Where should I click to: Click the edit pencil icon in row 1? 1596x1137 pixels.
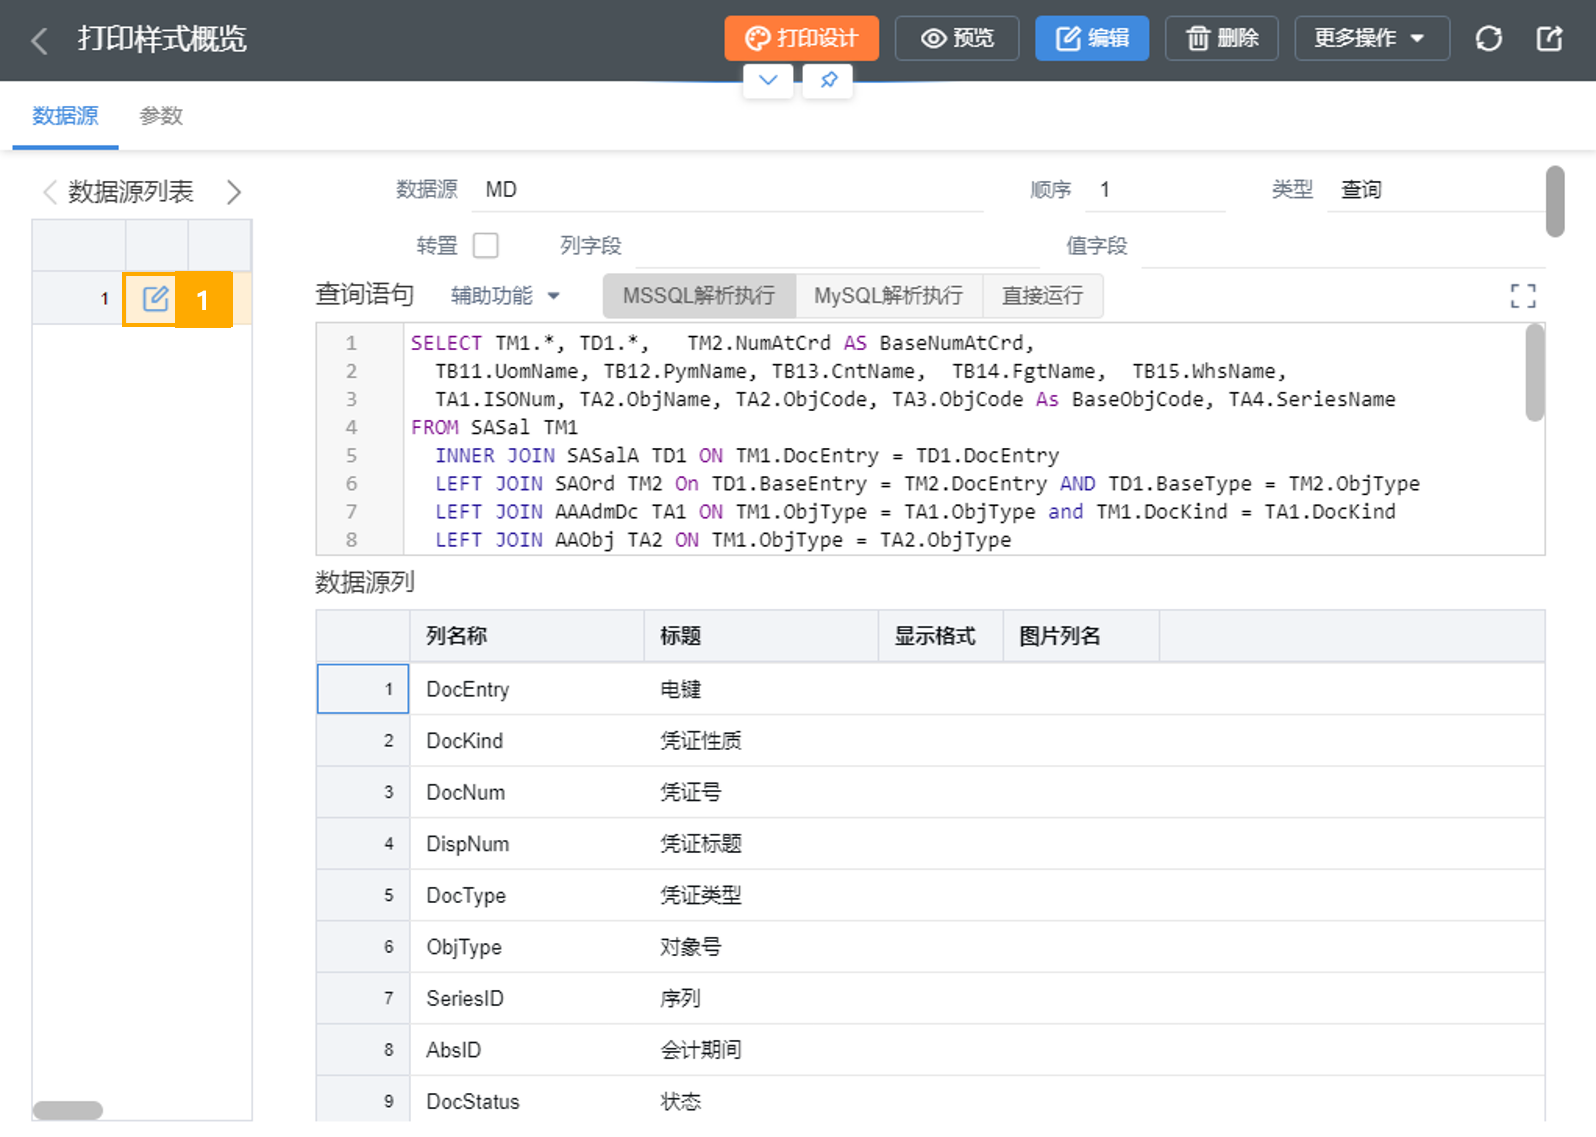(155, 299)
